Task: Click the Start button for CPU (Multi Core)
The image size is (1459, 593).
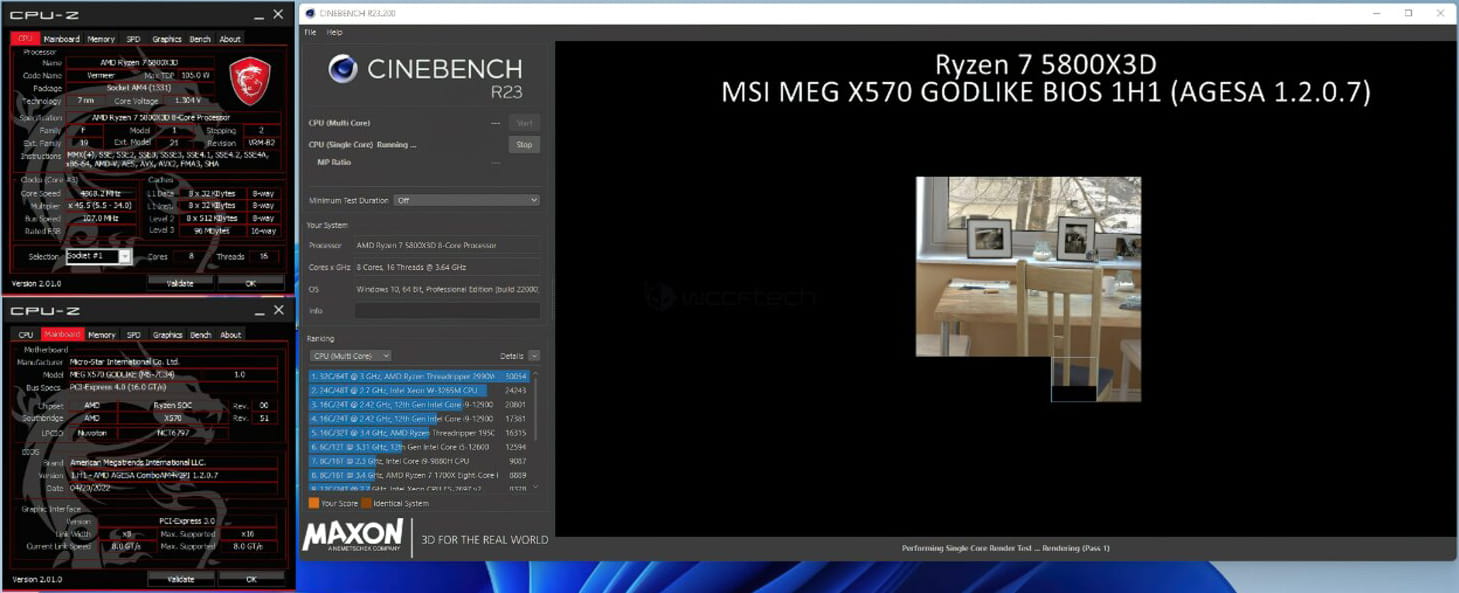Action: 524,123
